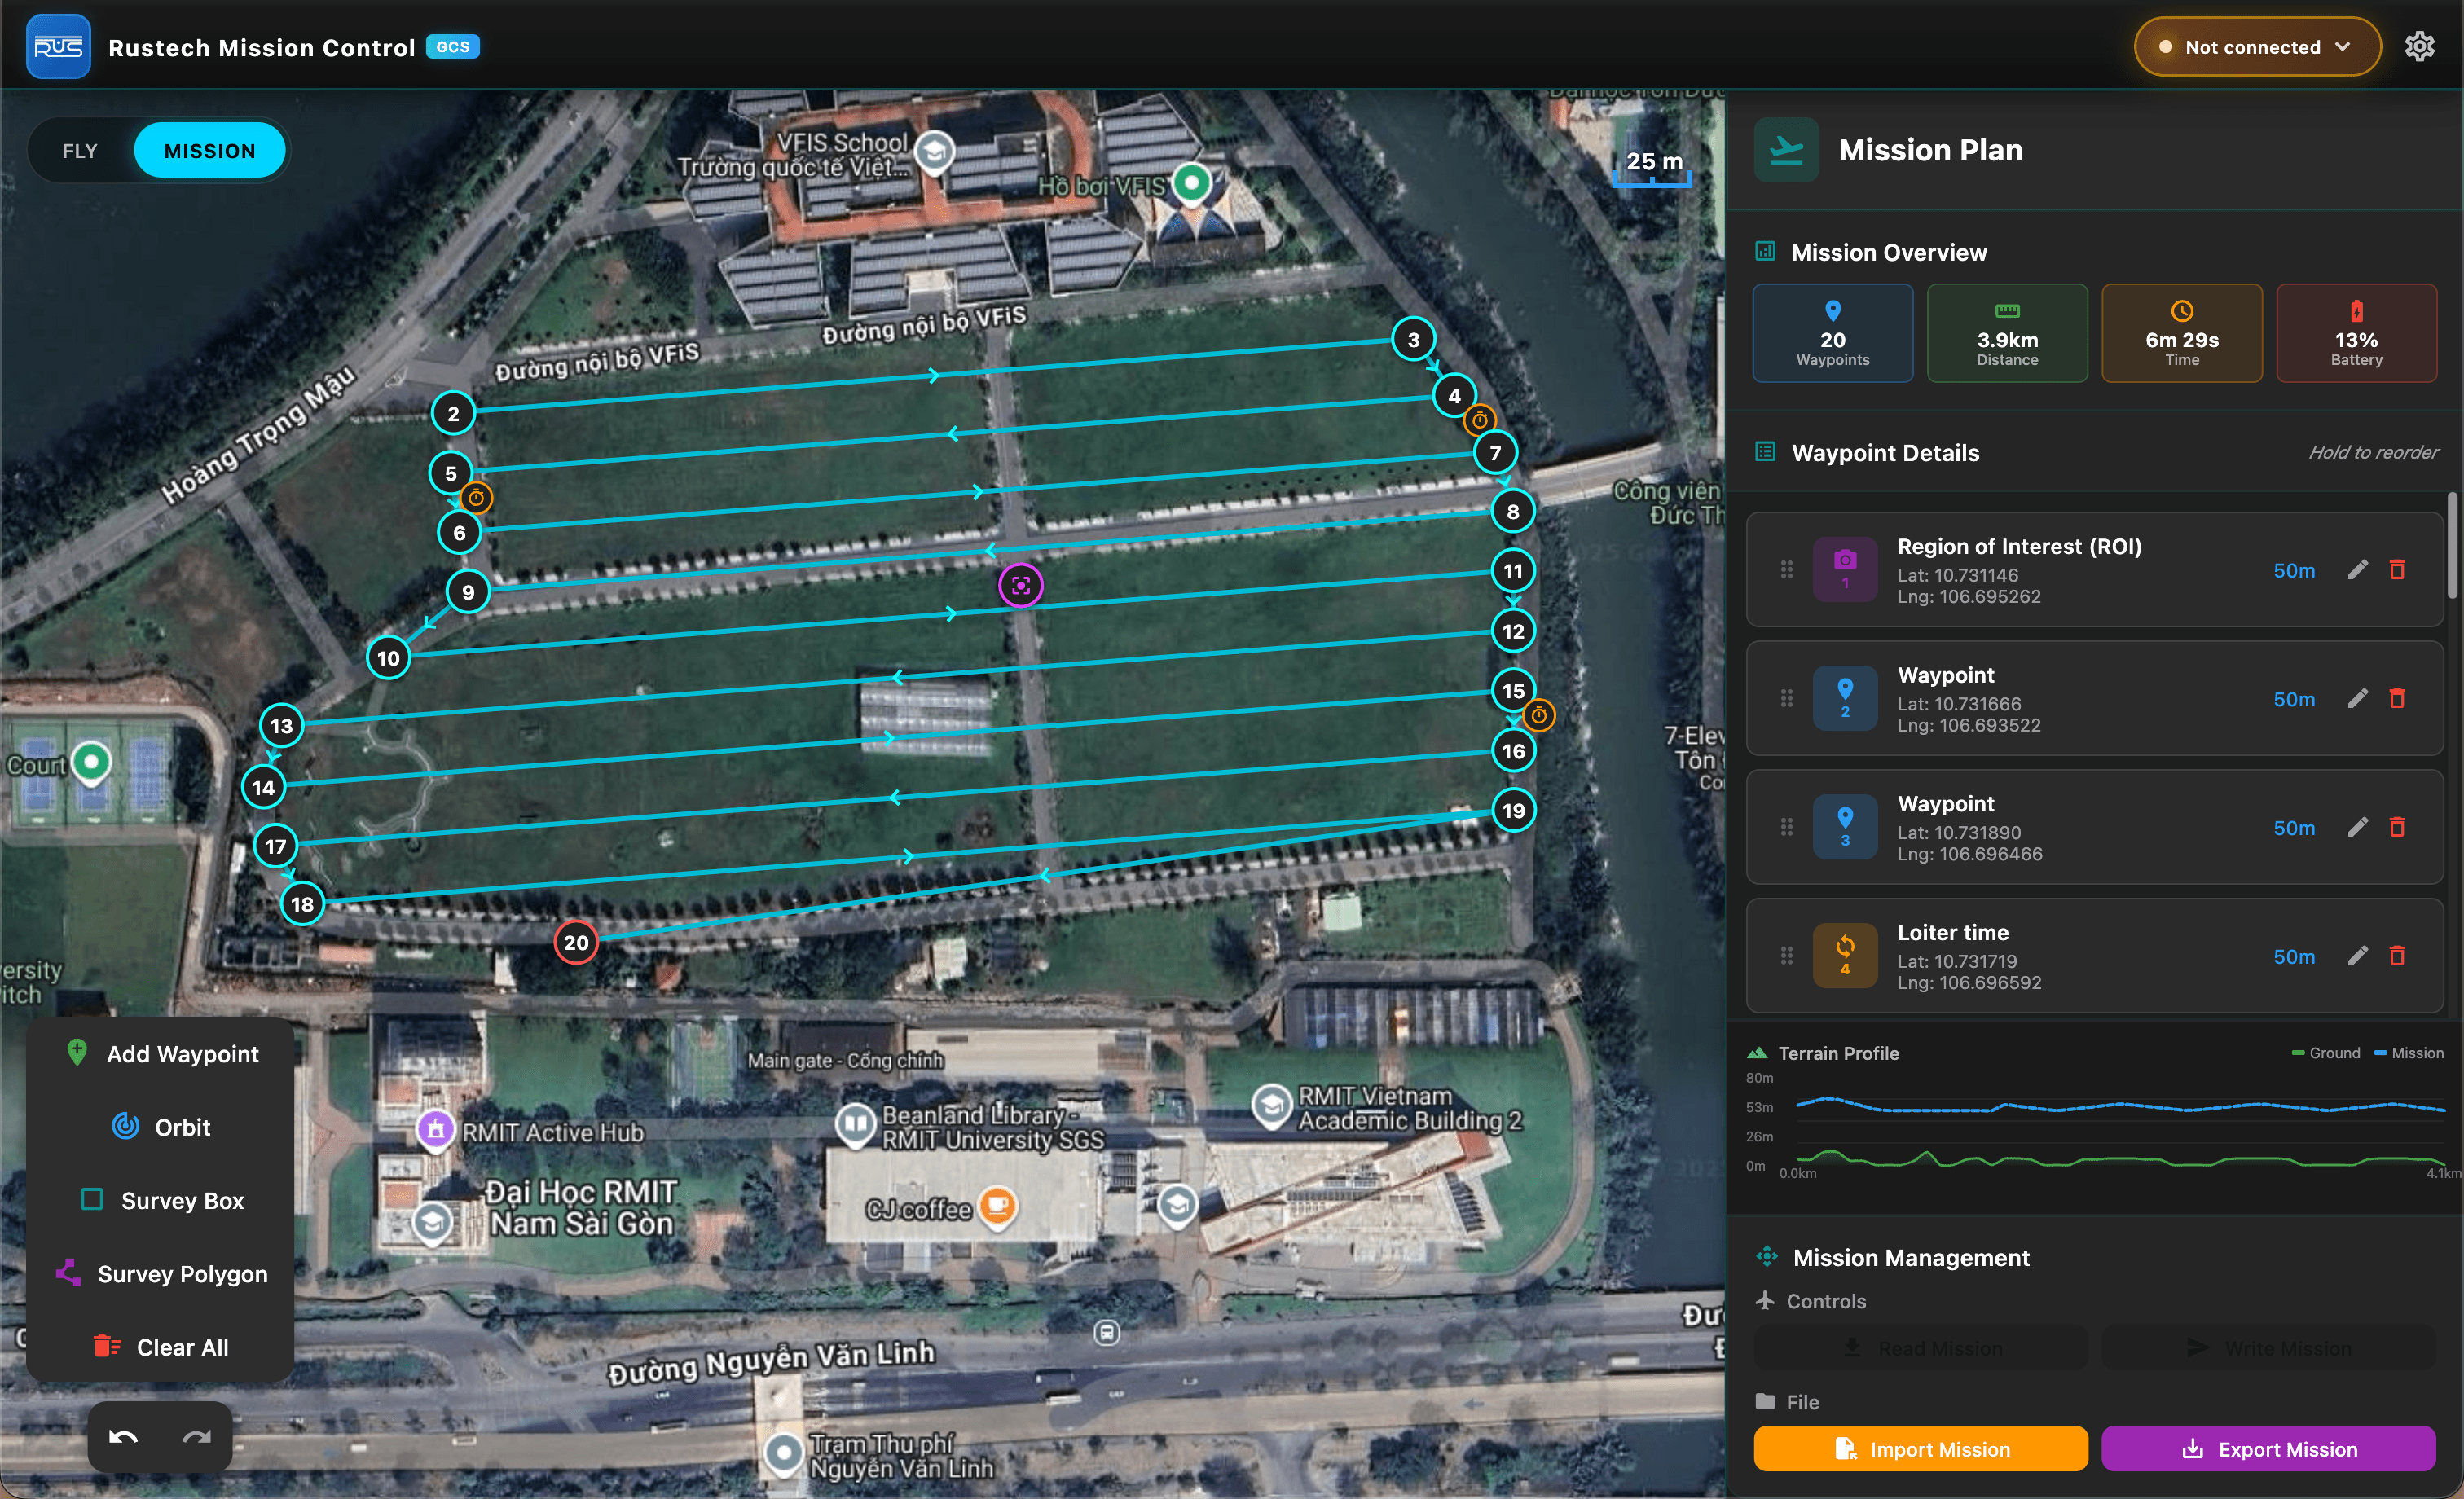Delete waypoint 2 using trash icon

2397,699
